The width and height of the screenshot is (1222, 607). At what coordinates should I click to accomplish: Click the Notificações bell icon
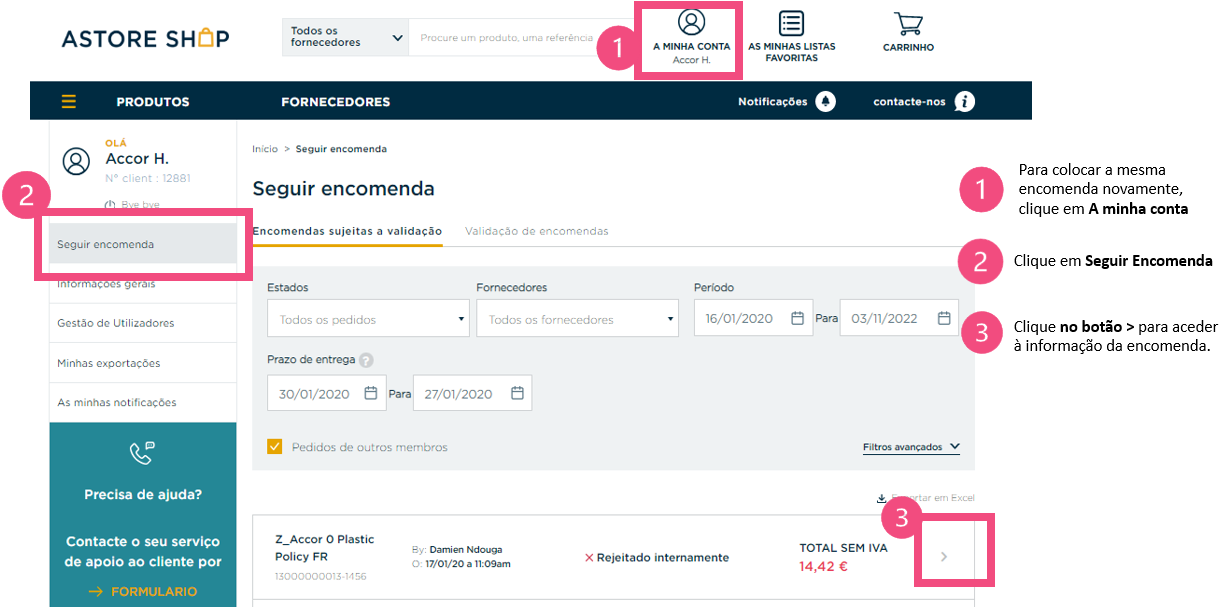(825, 101)
